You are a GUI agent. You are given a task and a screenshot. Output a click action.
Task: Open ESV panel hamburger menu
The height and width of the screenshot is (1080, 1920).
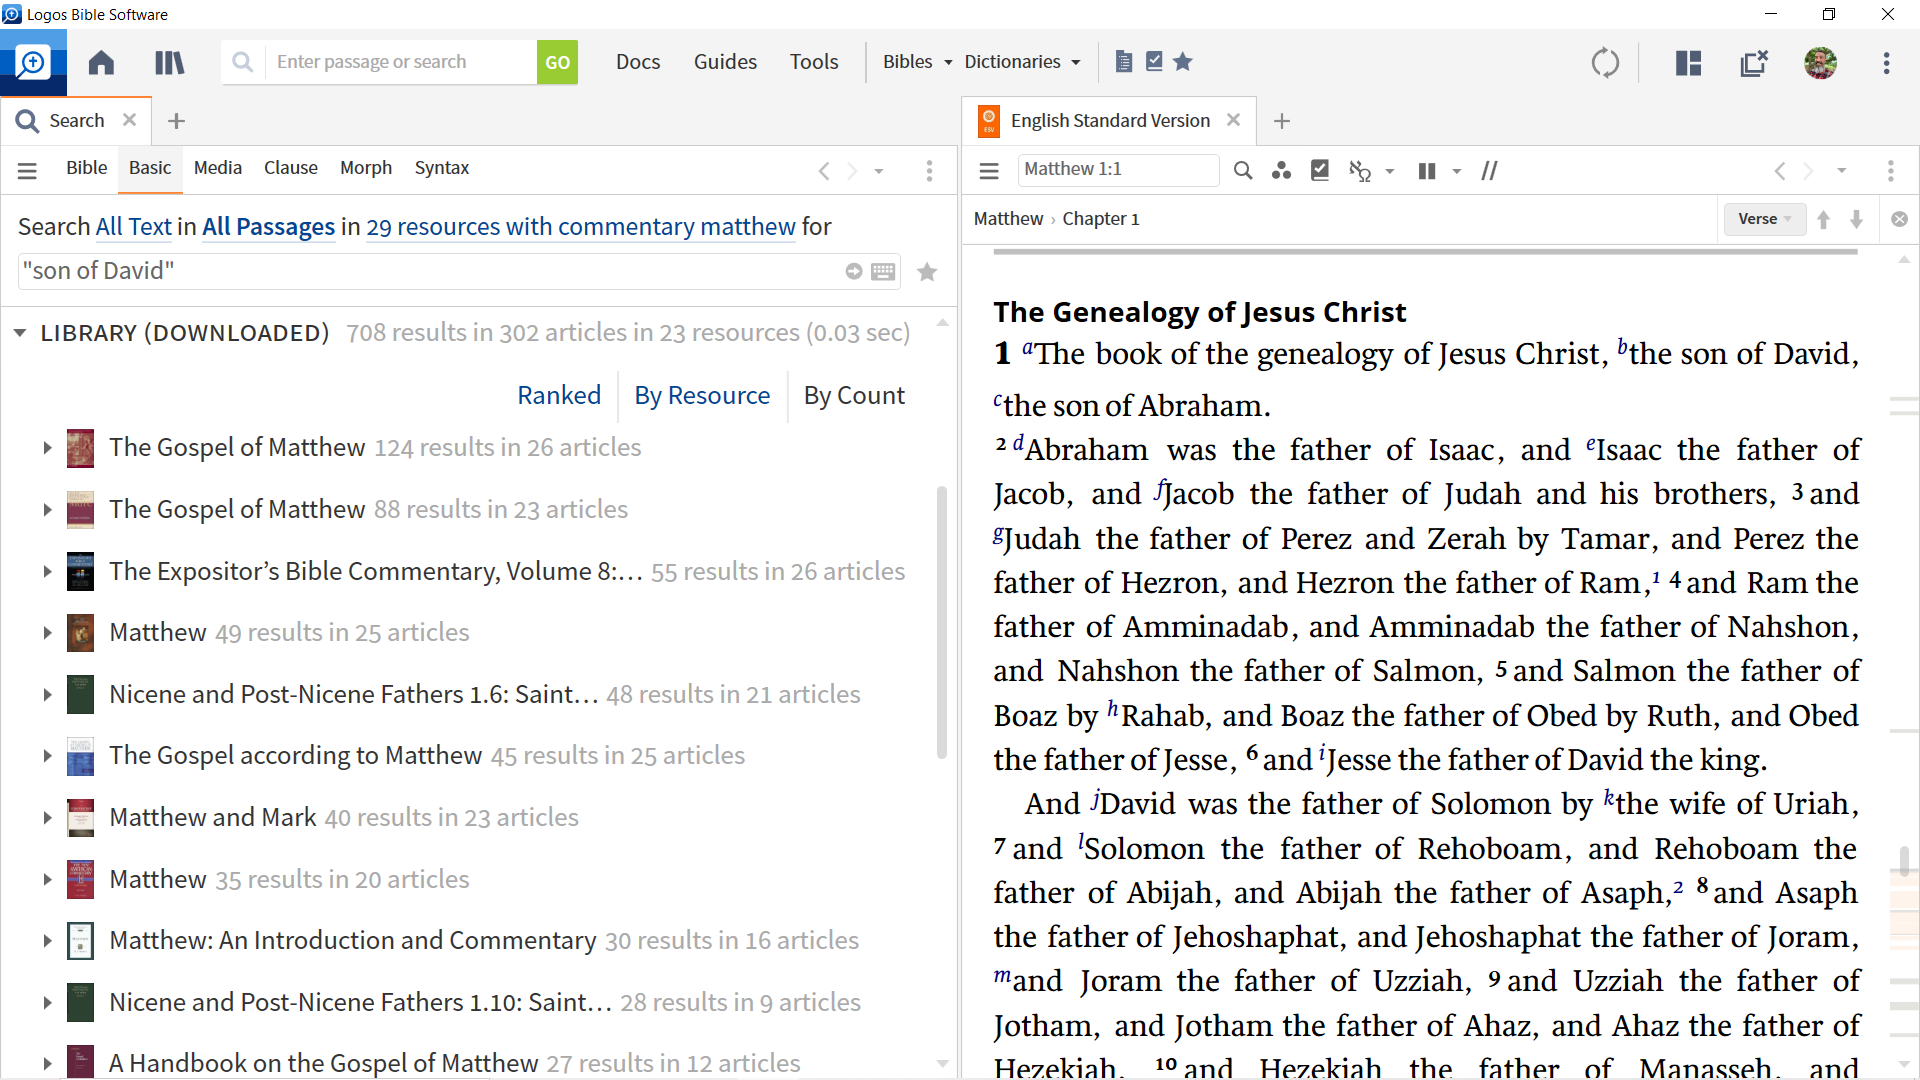point(989,171)
